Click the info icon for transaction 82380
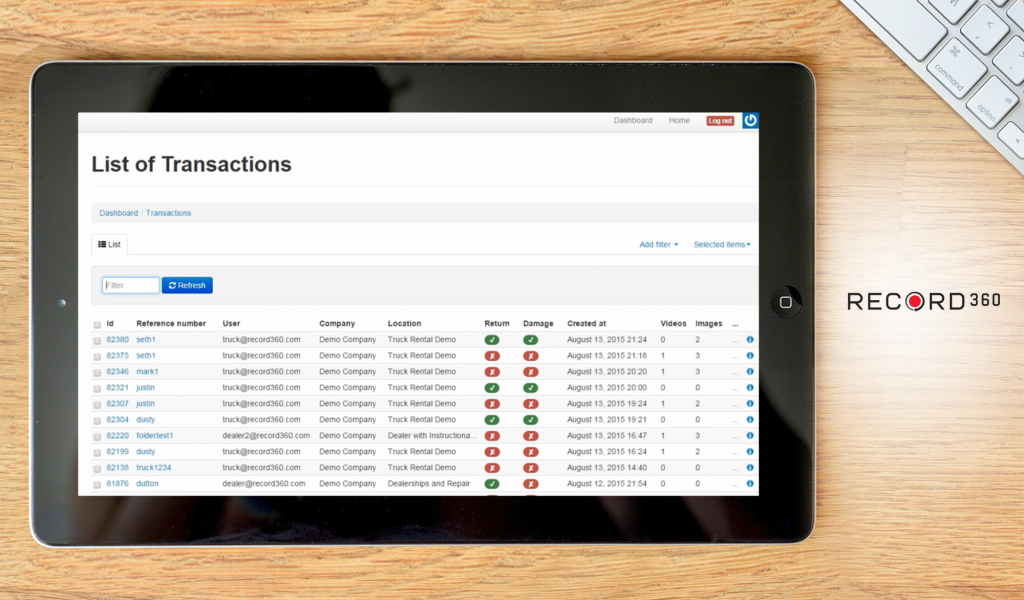This screenshot has width=1024, height=600. pyautogui.click(x=749, y=339)
